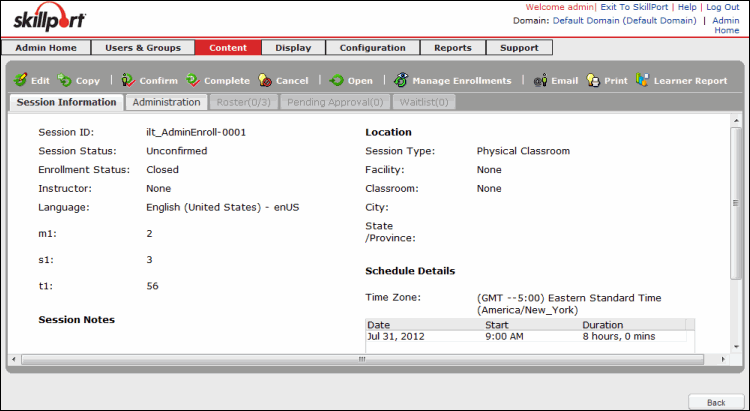Click the t1 value 56
Image resolution: width=750 pixels, height=411 pixels.
(x=152, y=286)
